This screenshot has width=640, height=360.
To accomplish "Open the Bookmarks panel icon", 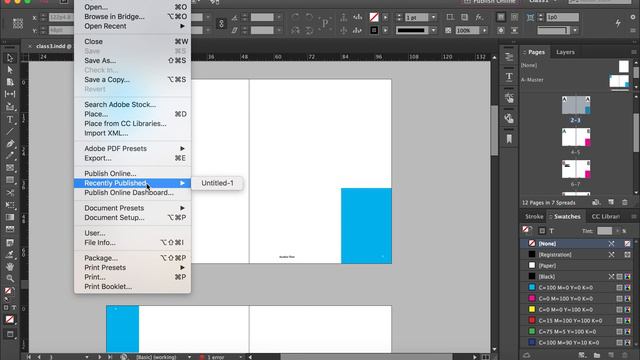I will tap(509, 139).
